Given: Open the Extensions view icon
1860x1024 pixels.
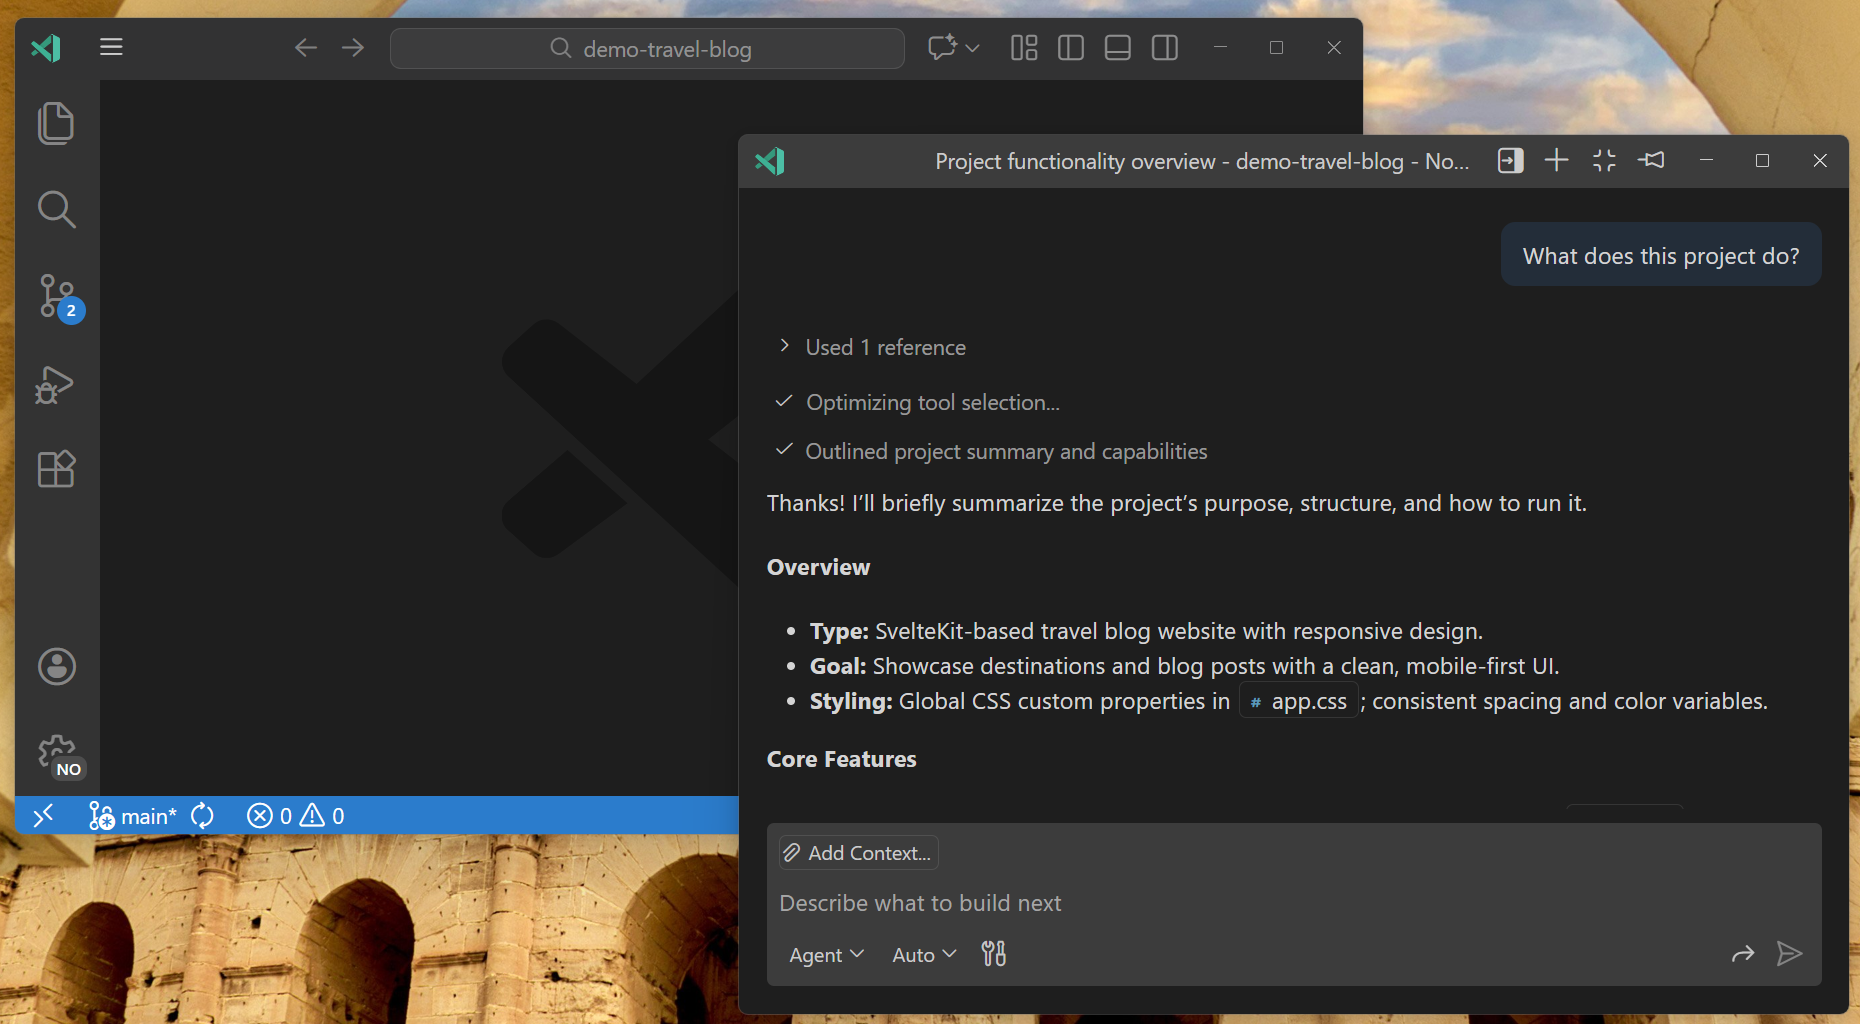Looking at the screenshot, I should [56, 469].
